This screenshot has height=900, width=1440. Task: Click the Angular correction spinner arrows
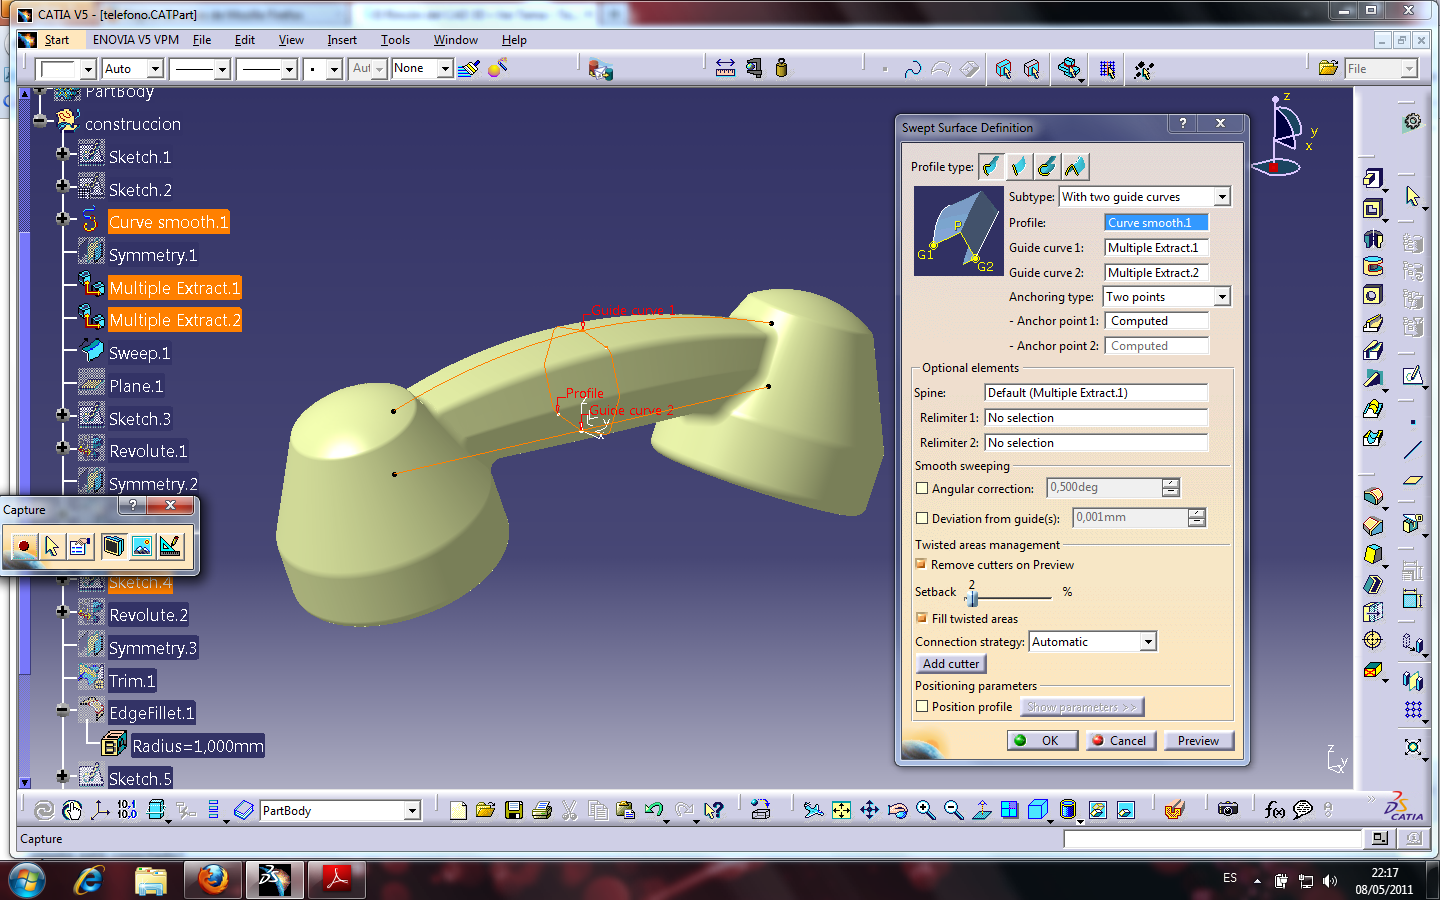[x=1171, y=488]
